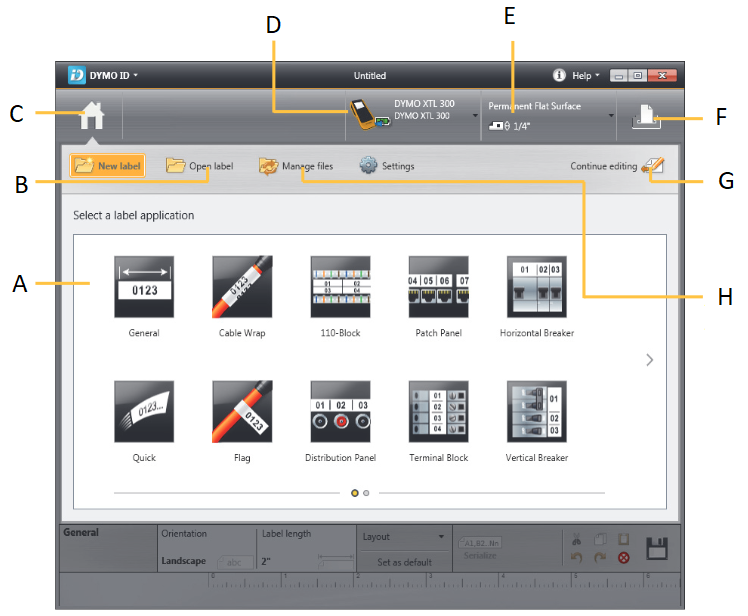Open the Help menu
The height and width of the screenshot is (616, 748).
click(586, 75)
